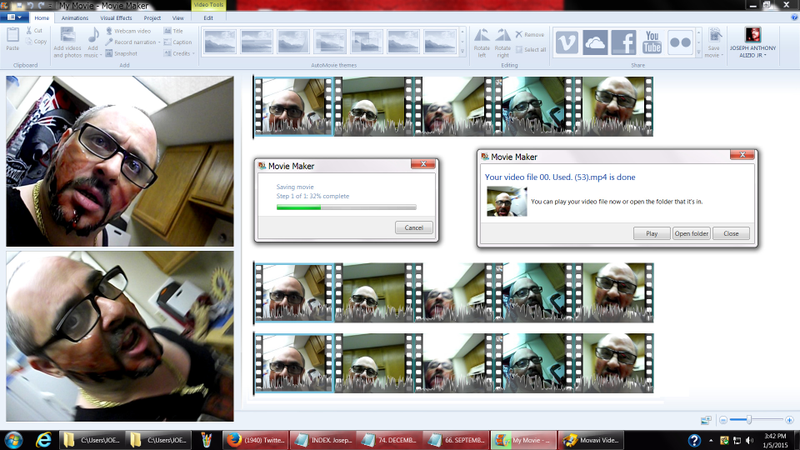Click Play in the done dialog
This screenshot has height=450, width=800.
coord(652,233)
